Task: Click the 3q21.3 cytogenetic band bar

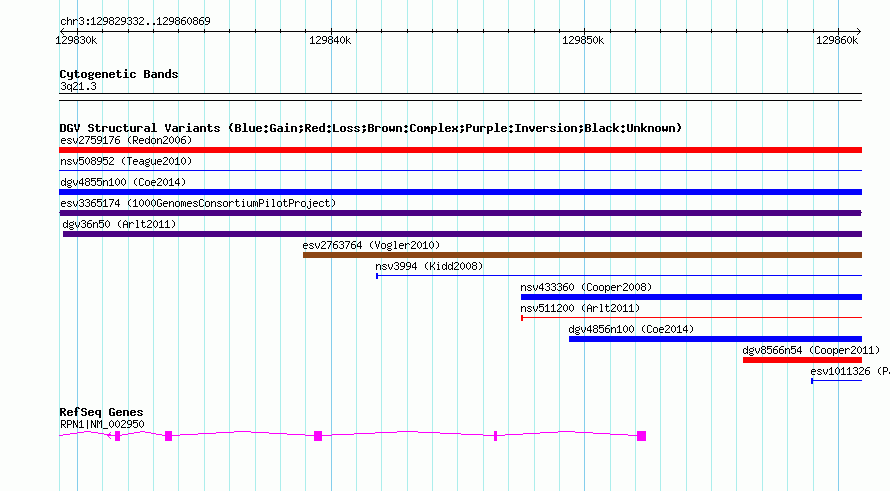Action: tap(460, 97)
